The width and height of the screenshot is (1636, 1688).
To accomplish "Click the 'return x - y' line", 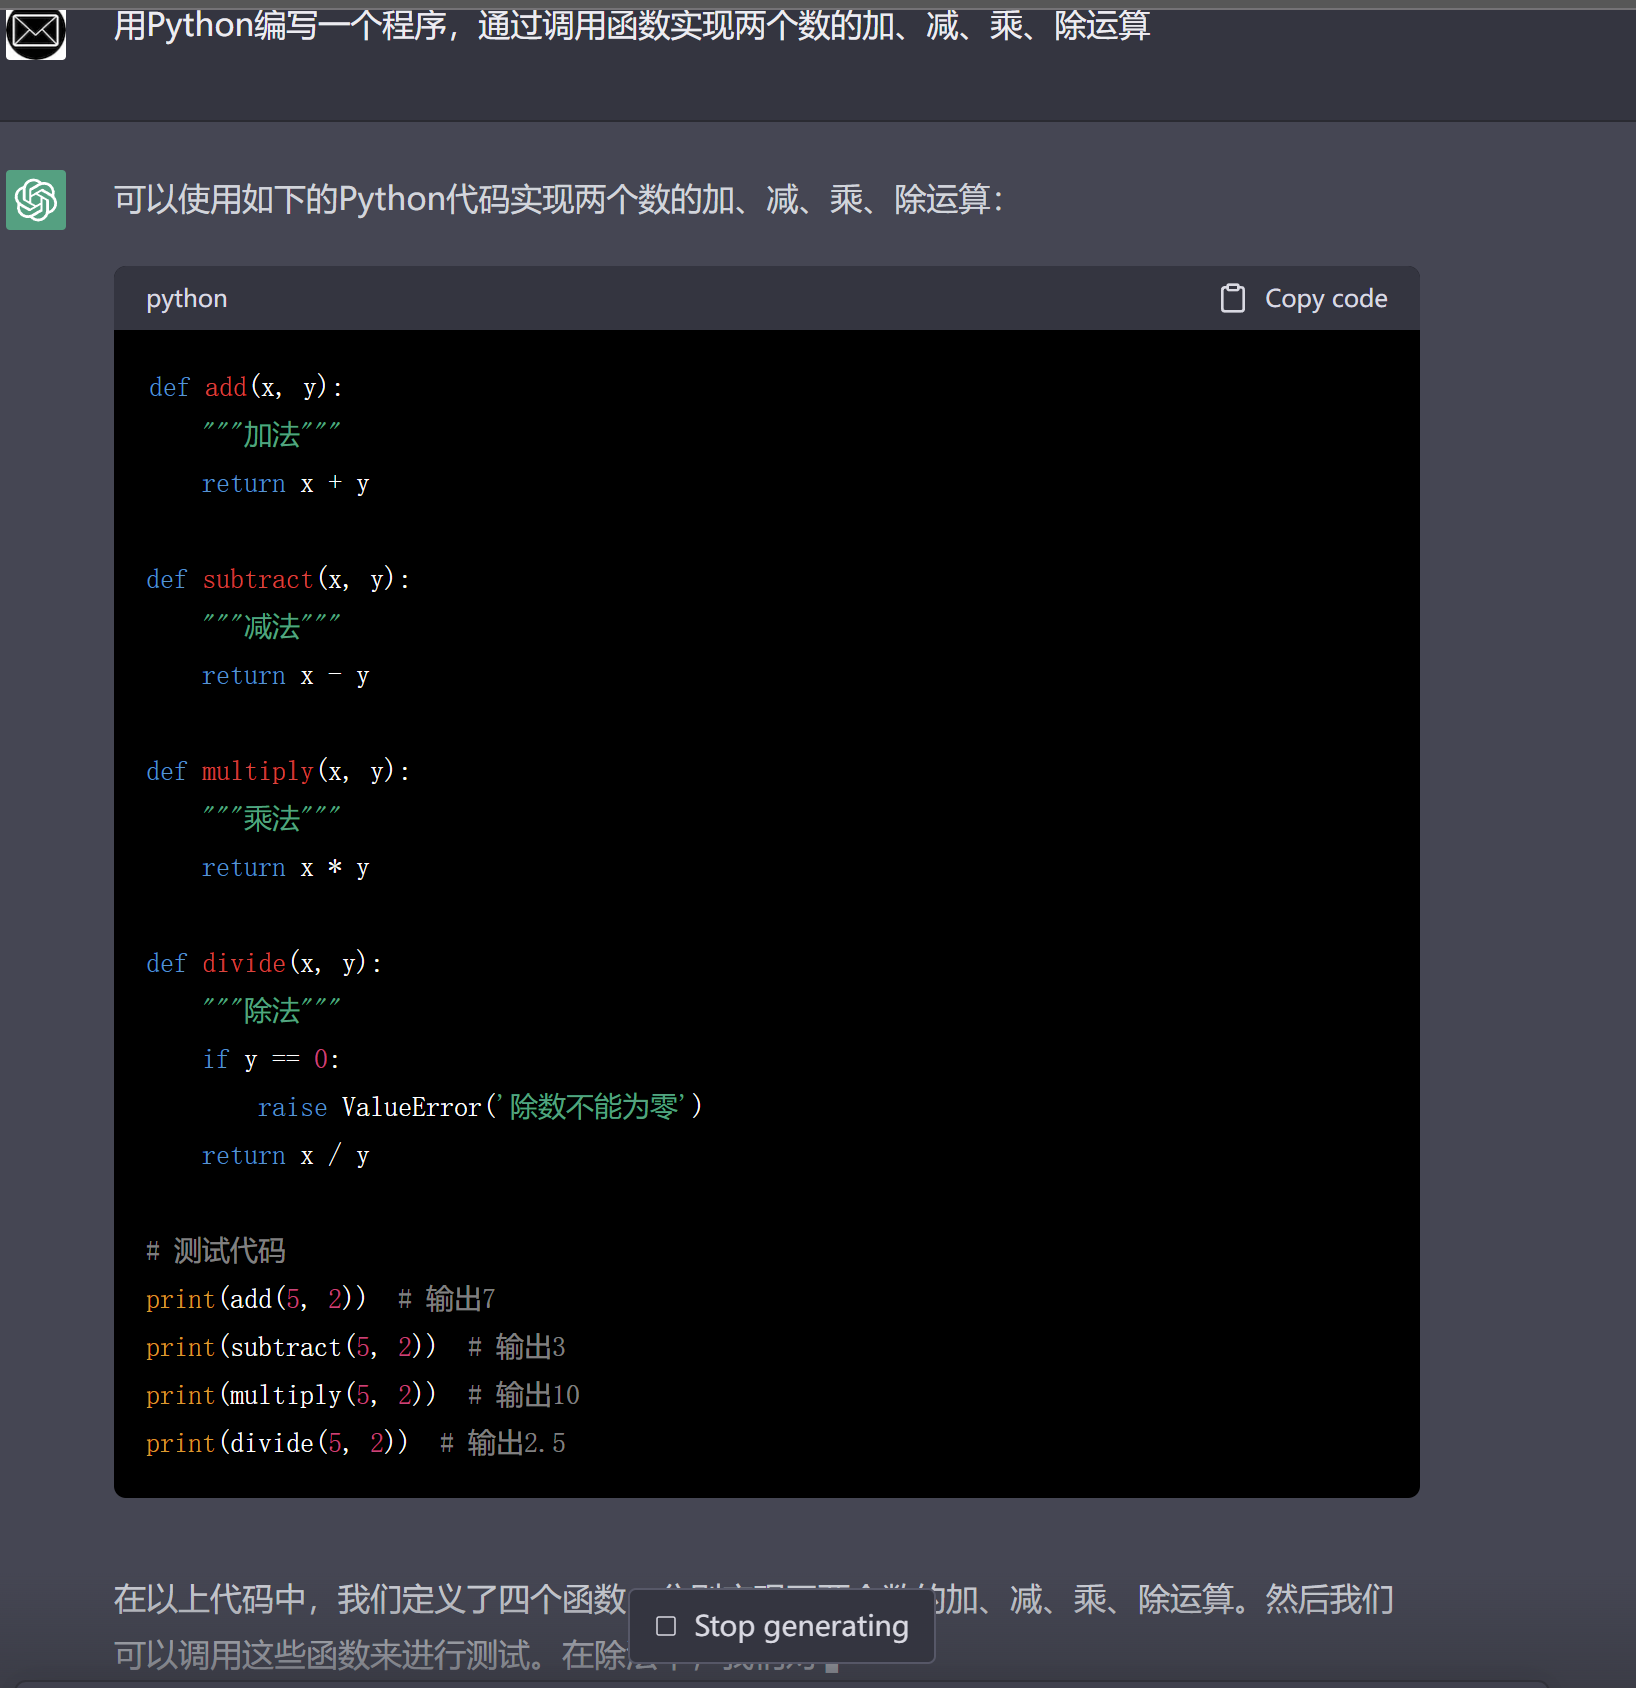I will coord(286,676).
